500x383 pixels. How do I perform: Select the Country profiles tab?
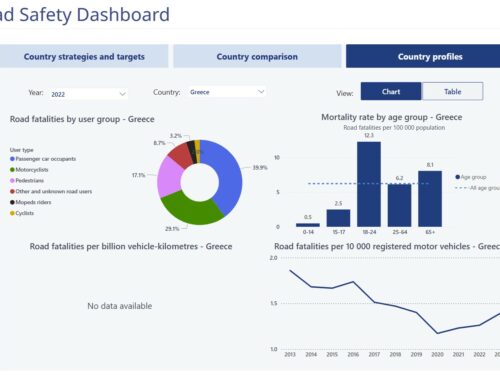(x=423, y=56)
